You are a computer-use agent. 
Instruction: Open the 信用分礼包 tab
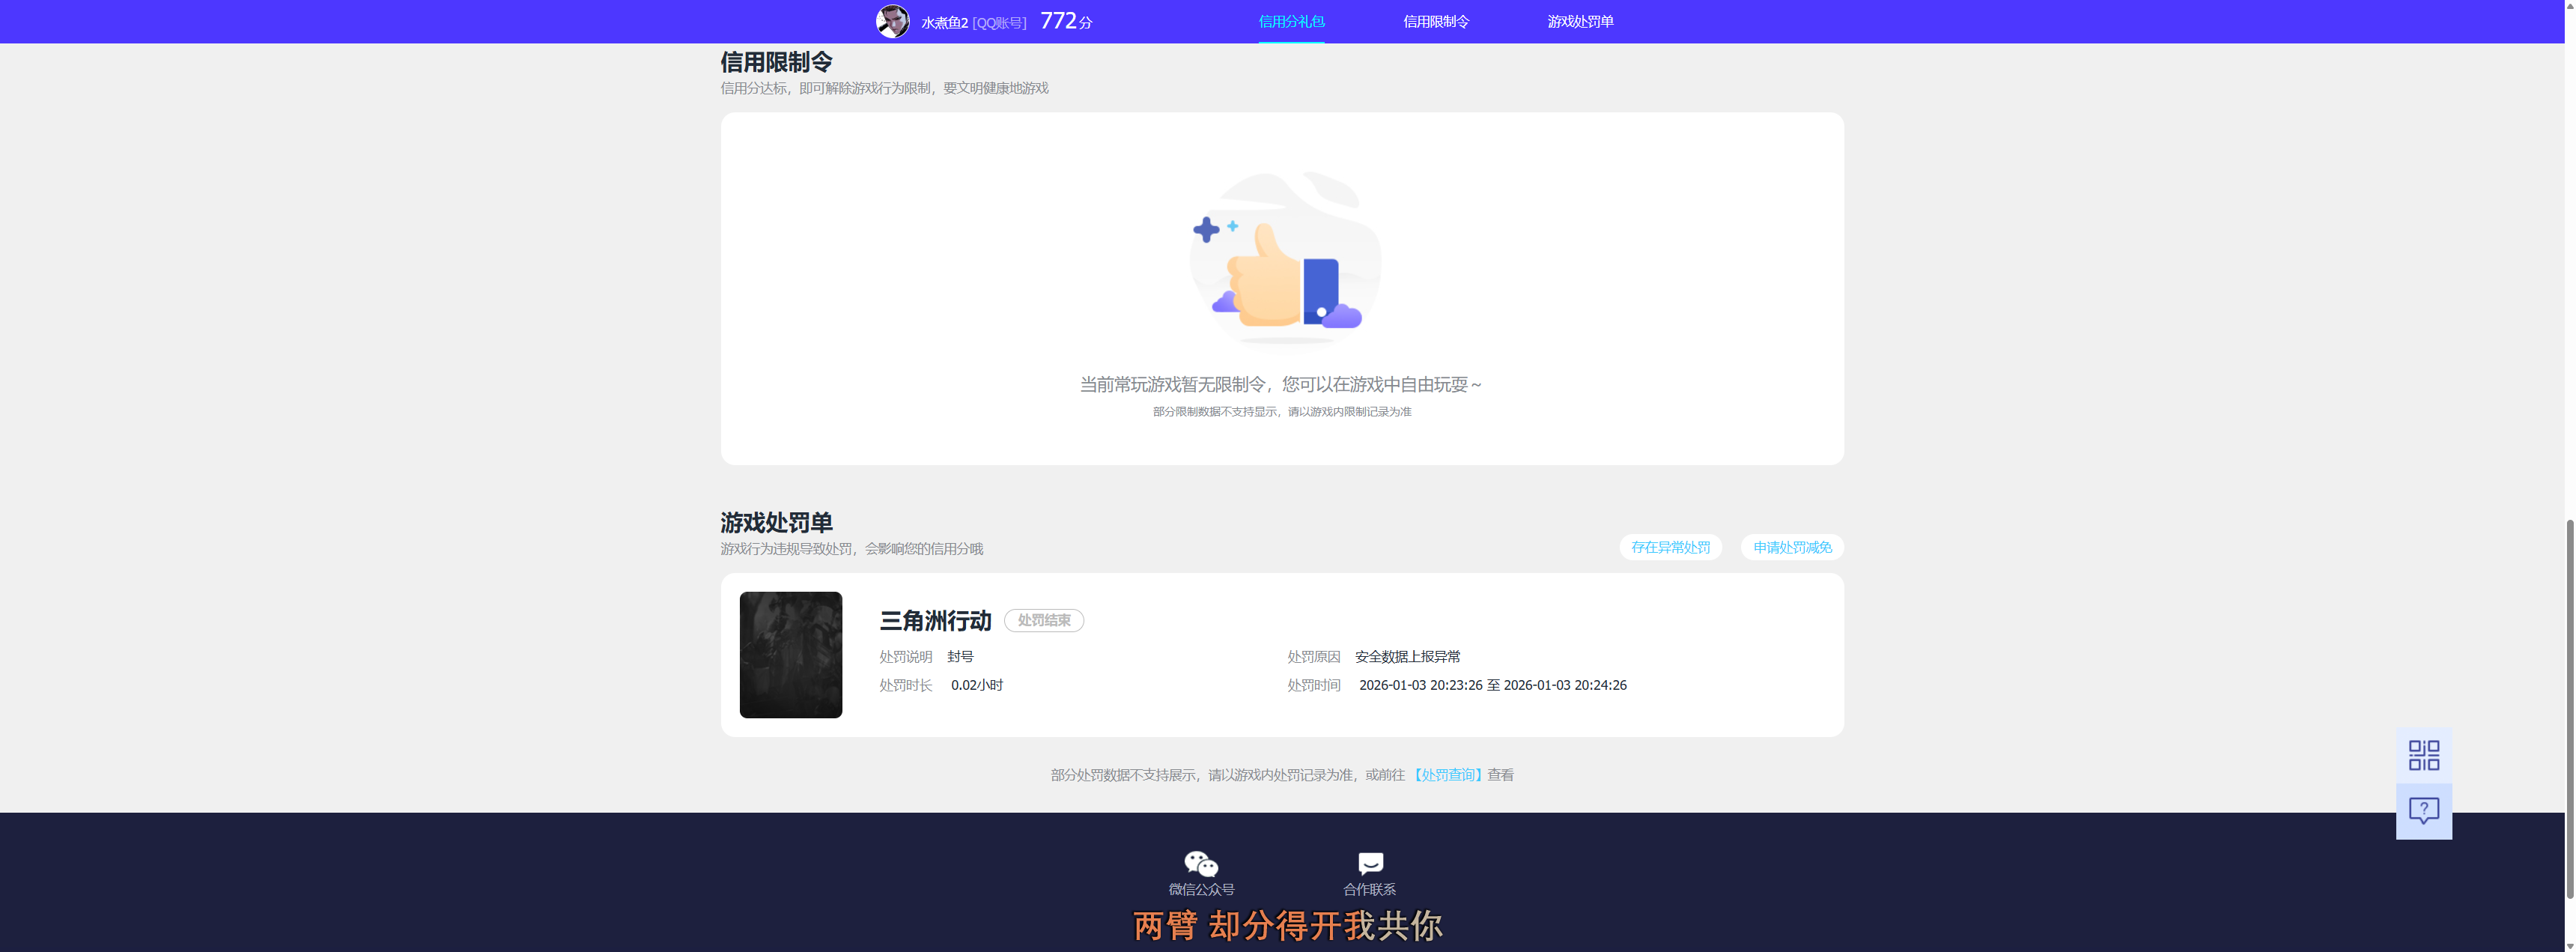pyautogui.click(x=1291, y=21)
